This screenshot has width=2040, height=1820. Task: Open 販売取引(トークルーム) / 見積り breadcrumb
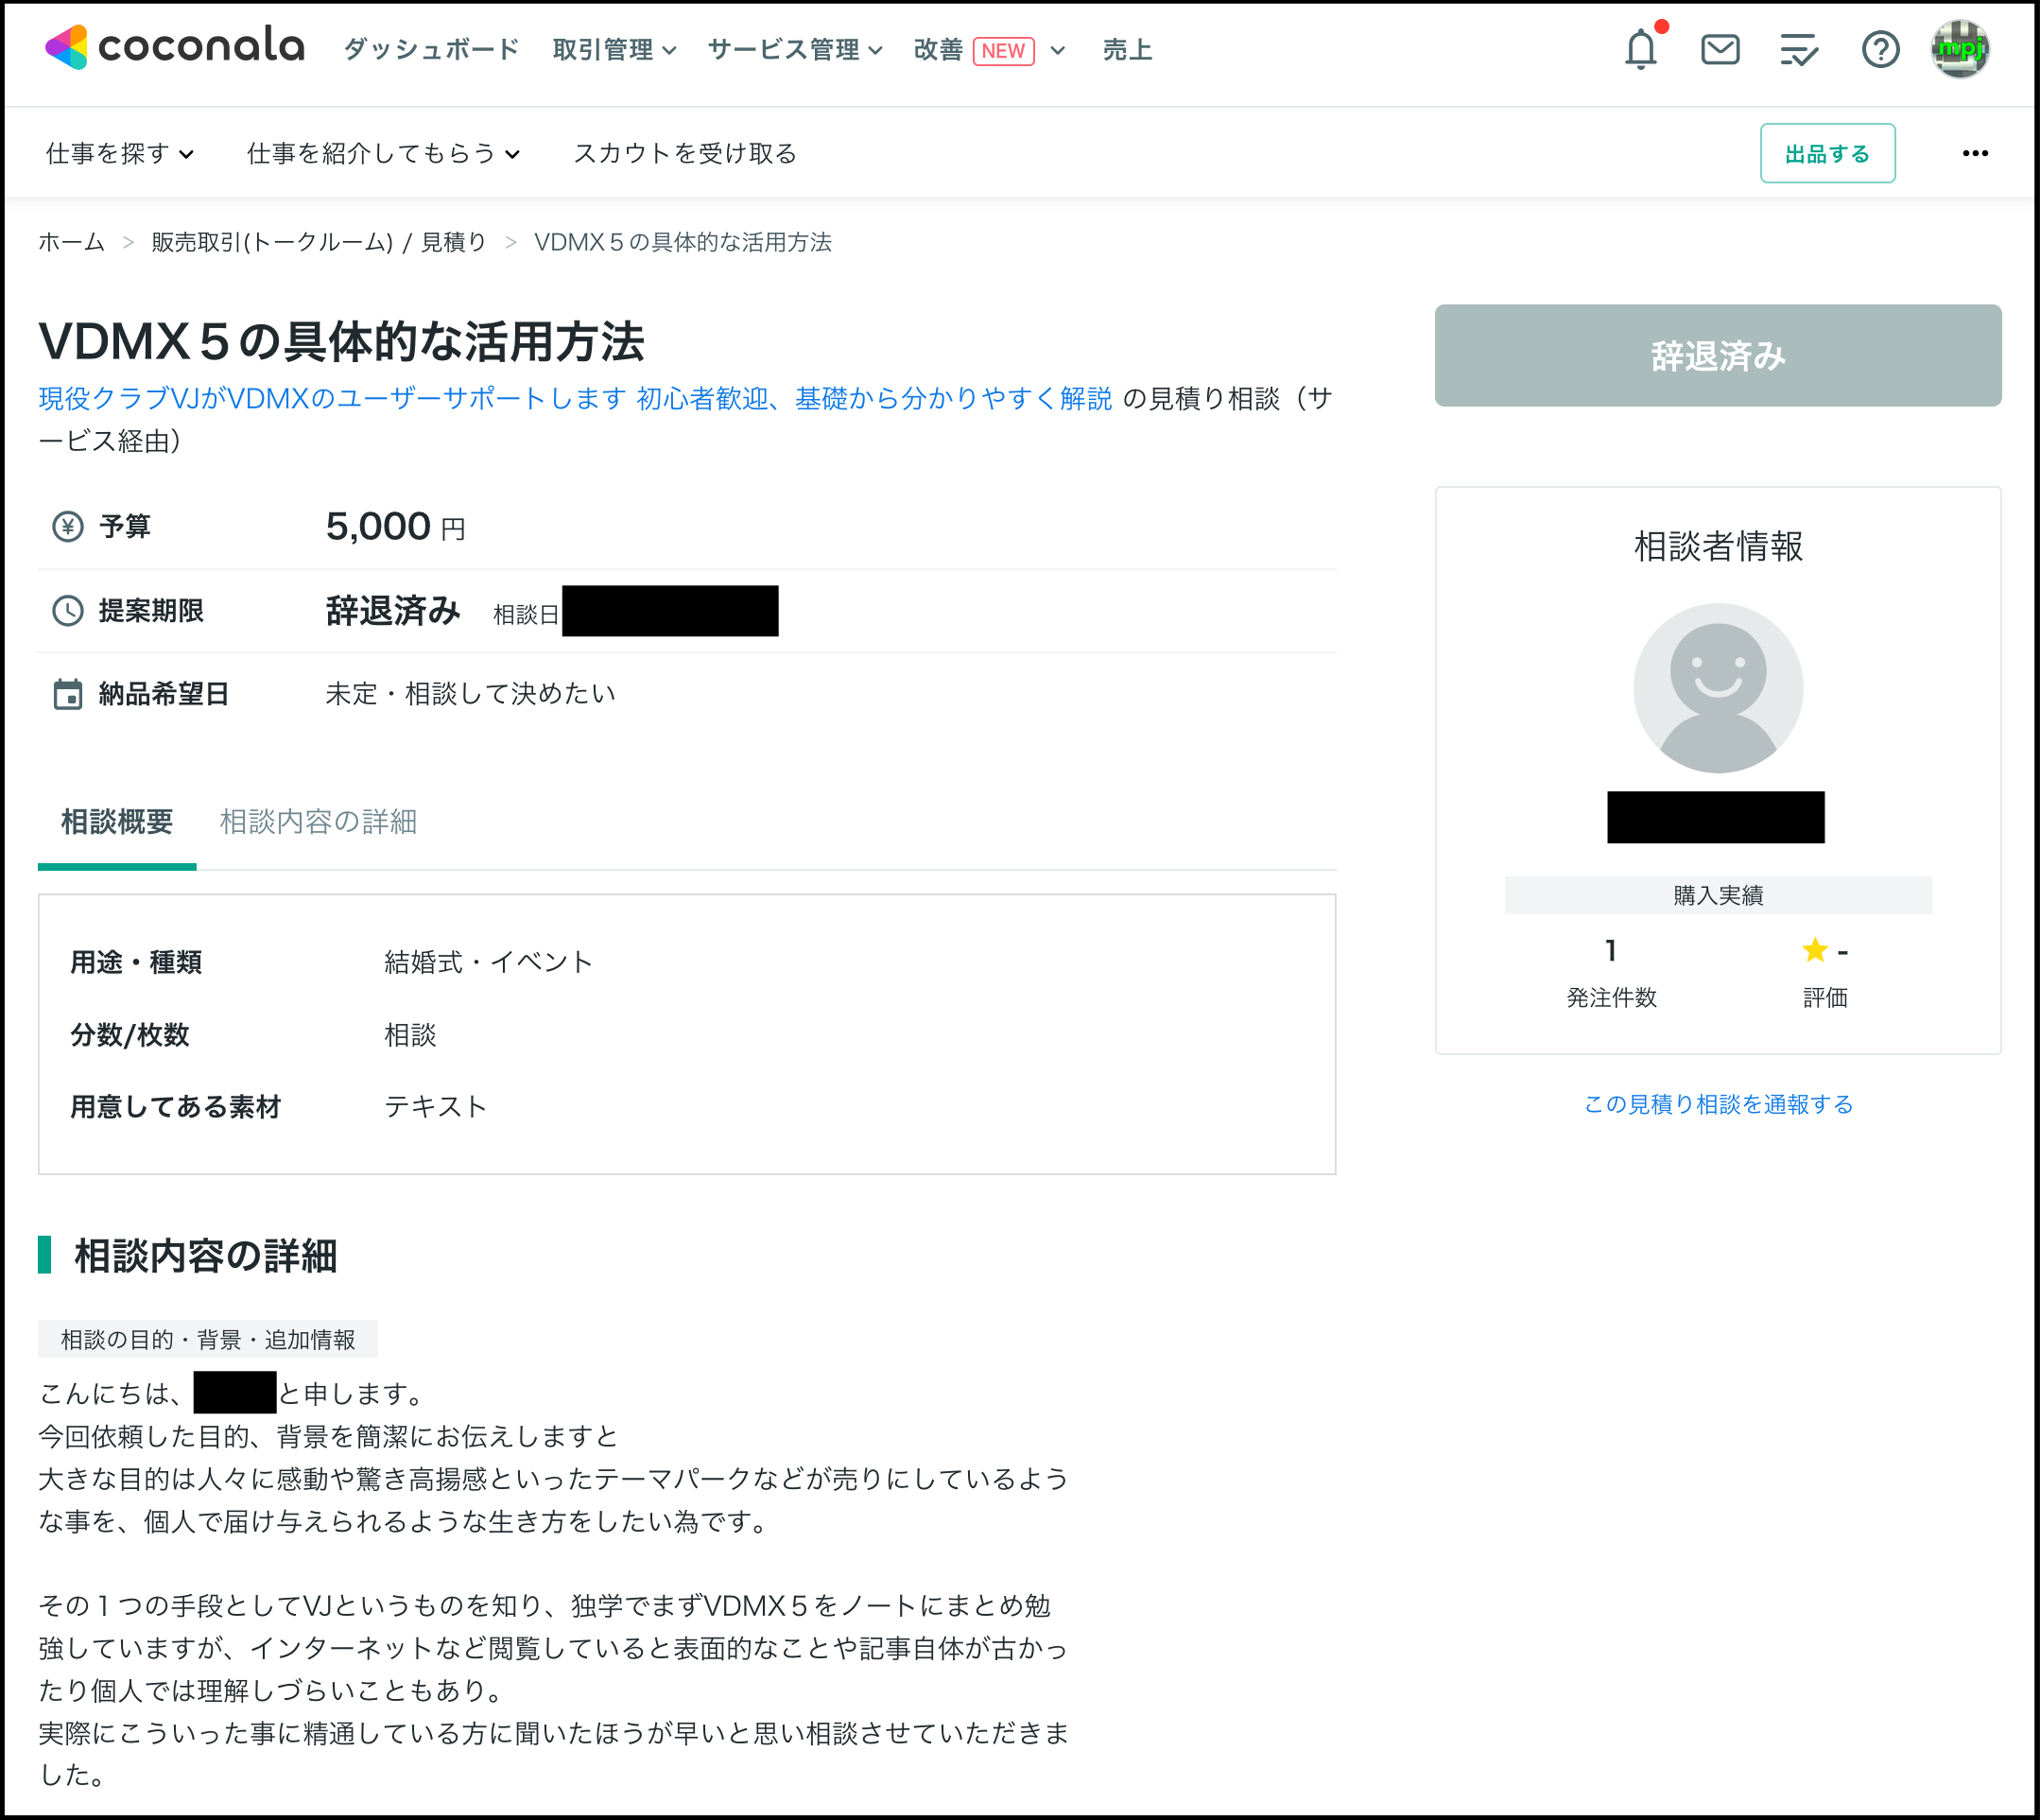[x=319, y=242]
